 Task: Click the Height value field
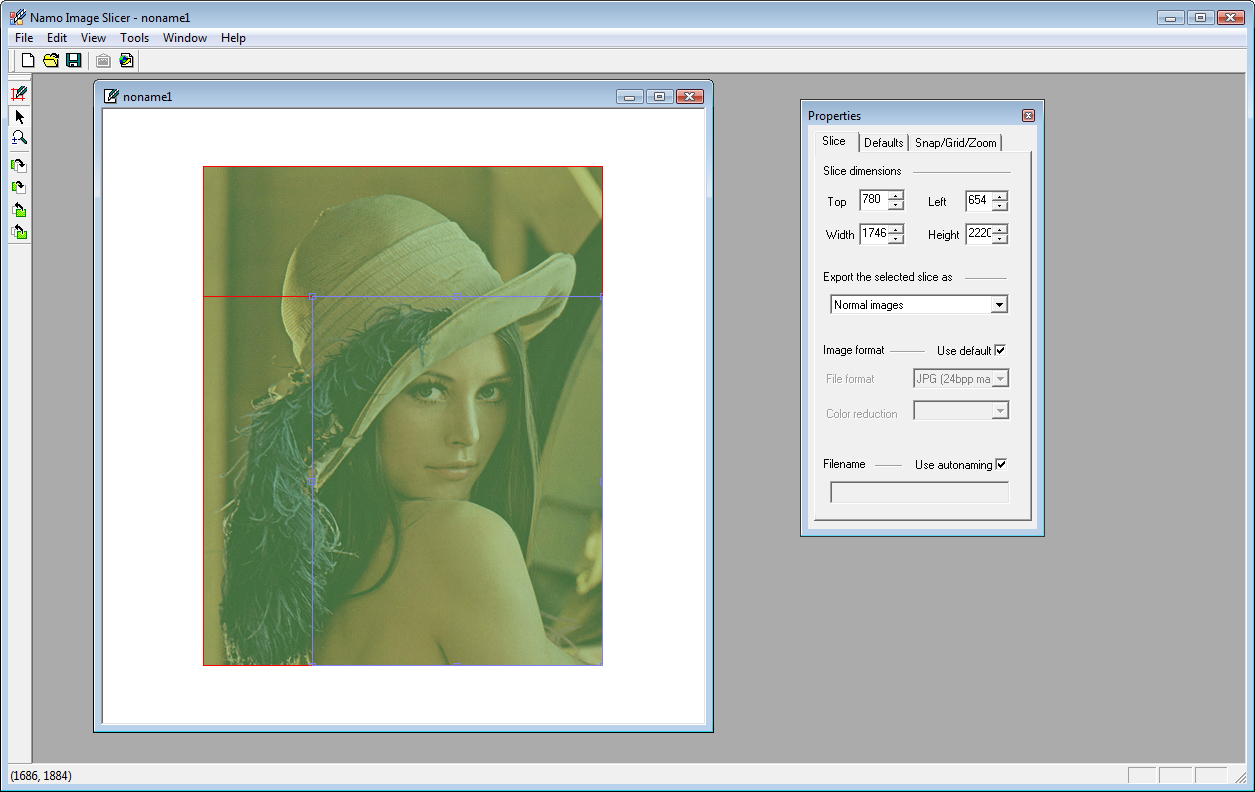(978, 234)
